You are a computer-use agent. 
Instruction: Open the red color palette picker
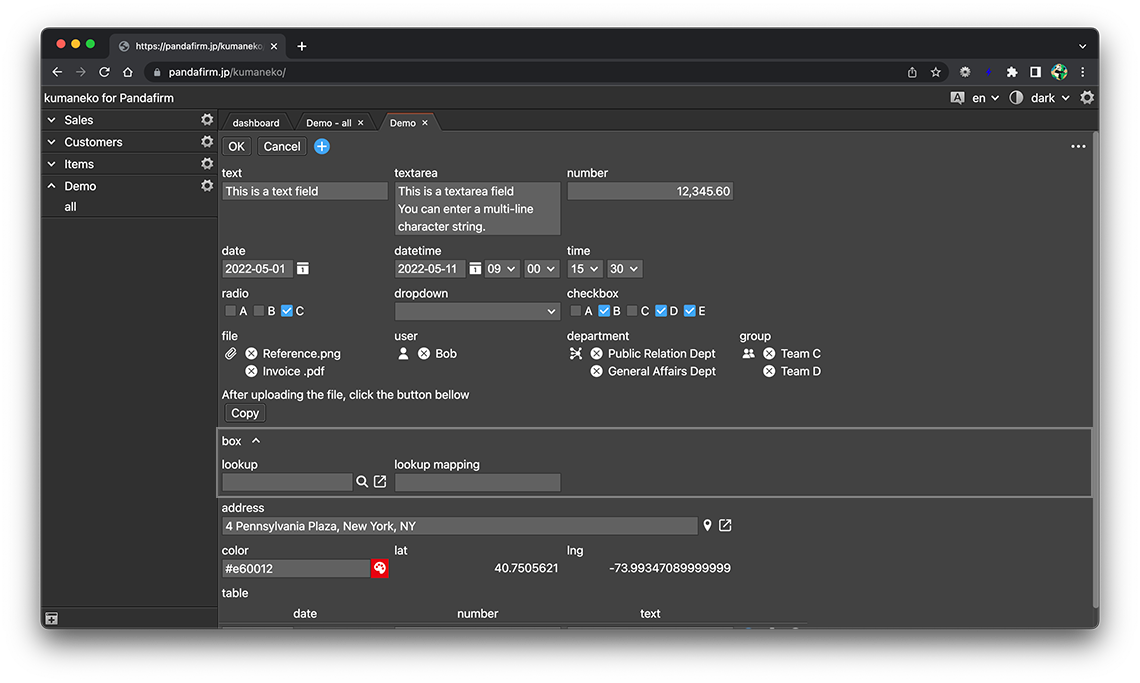380,569
